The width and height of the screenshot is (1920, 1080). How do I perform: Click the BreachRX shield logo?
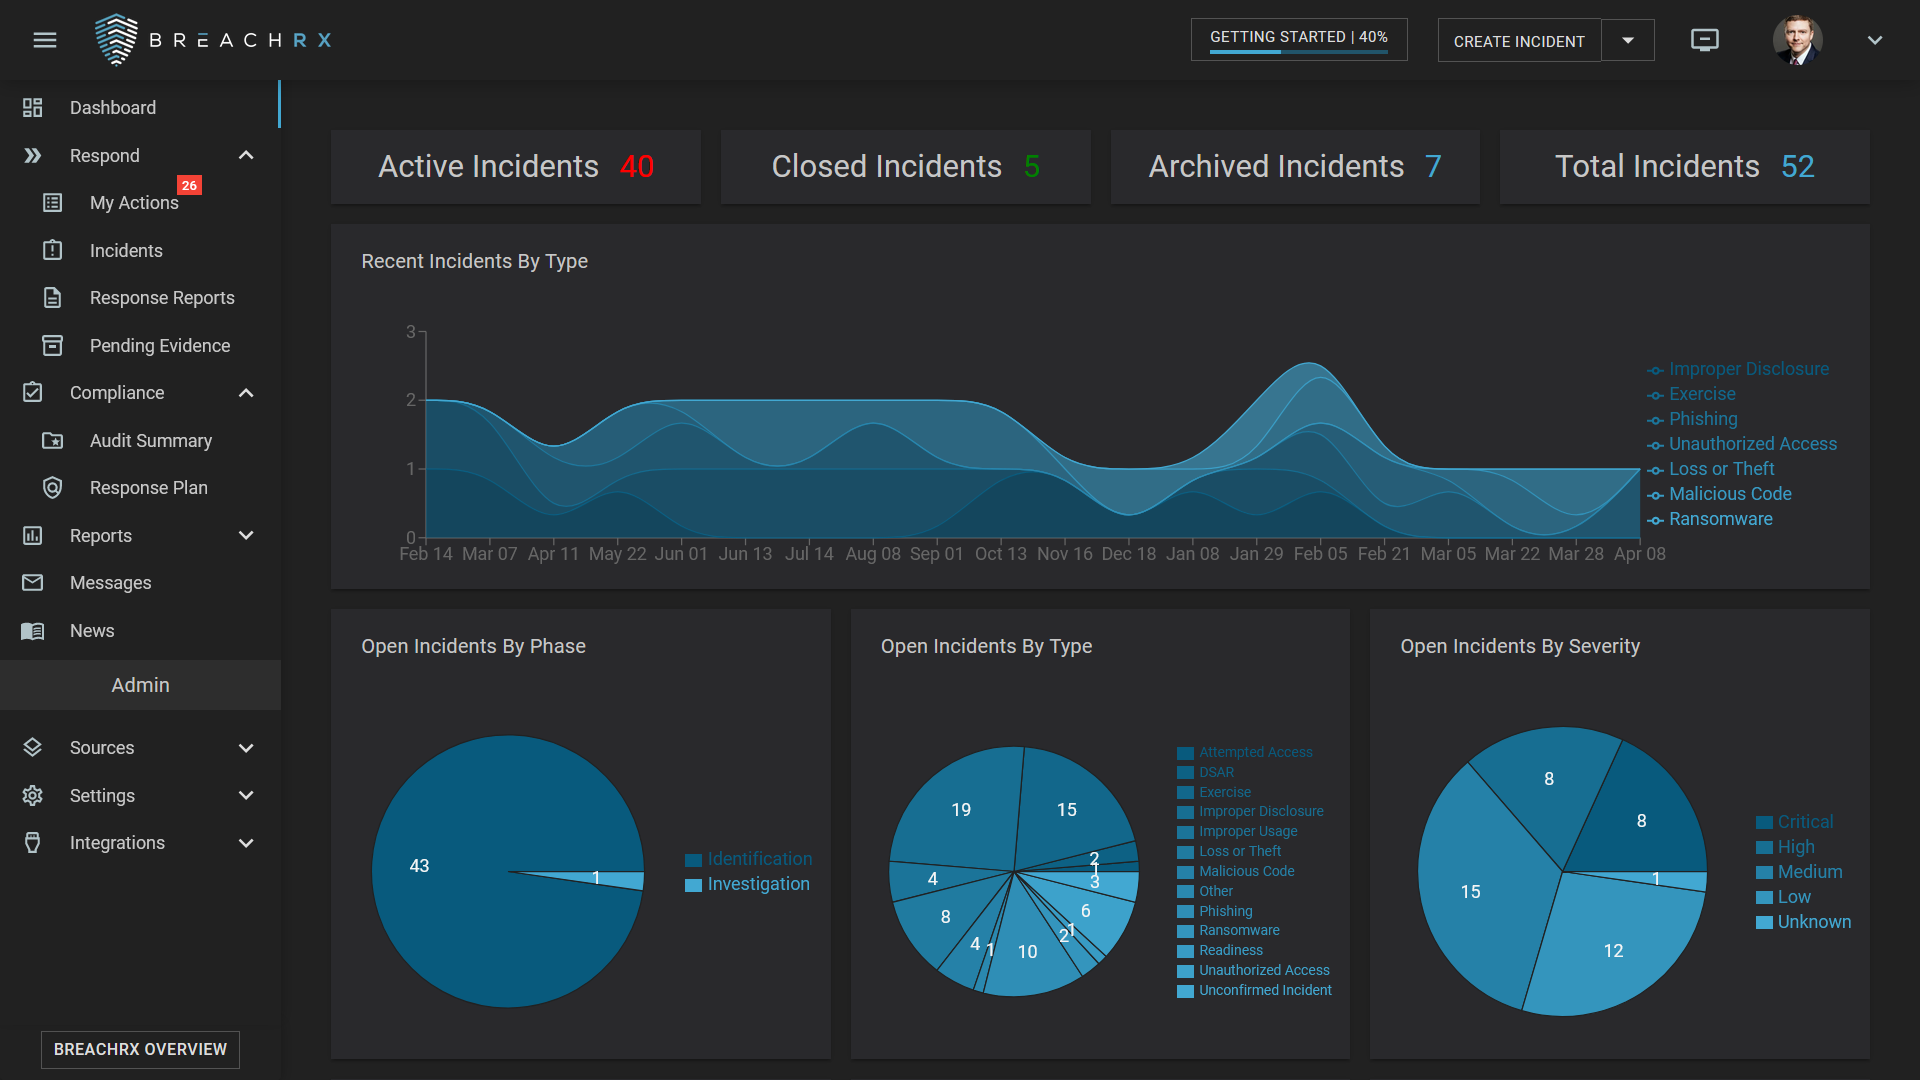point(116,40)
